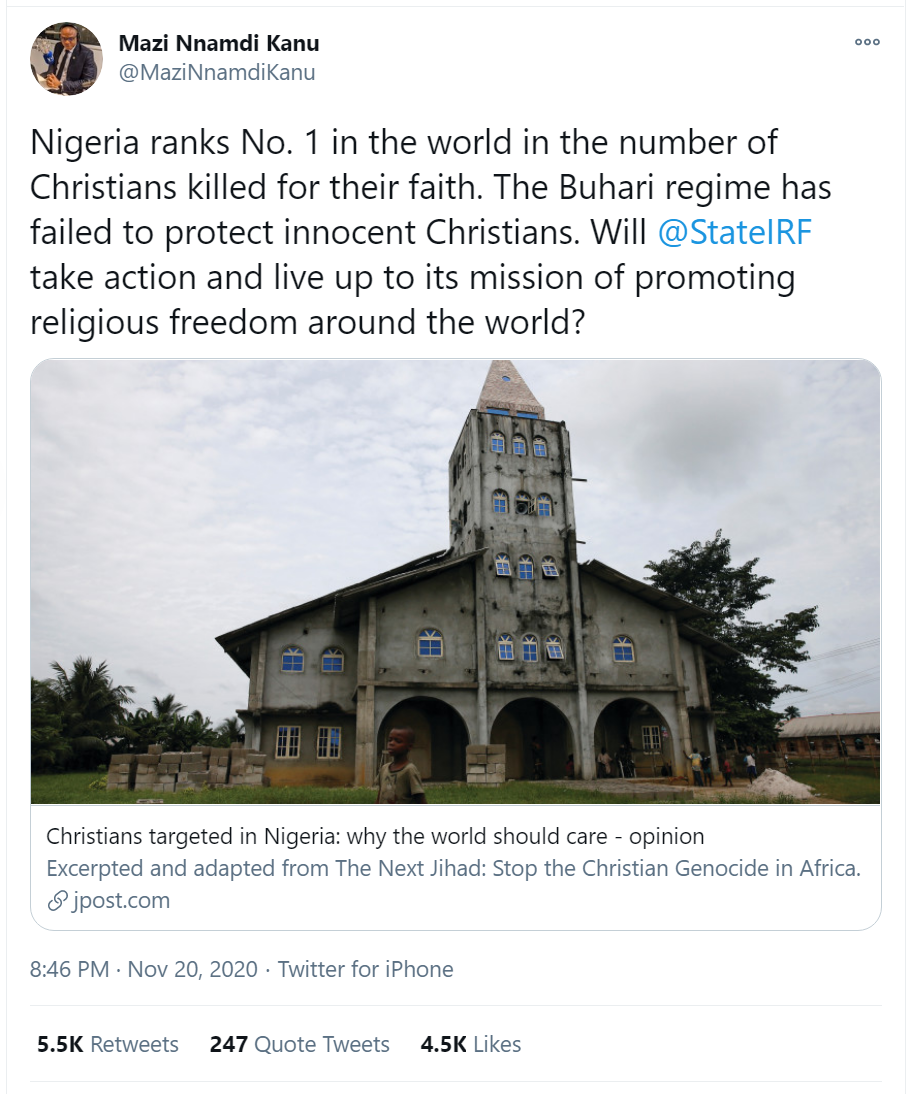The image size is (922, 1094).
Task: Click the "Christians targeted in Nigeria" headline
Action: 375,836
